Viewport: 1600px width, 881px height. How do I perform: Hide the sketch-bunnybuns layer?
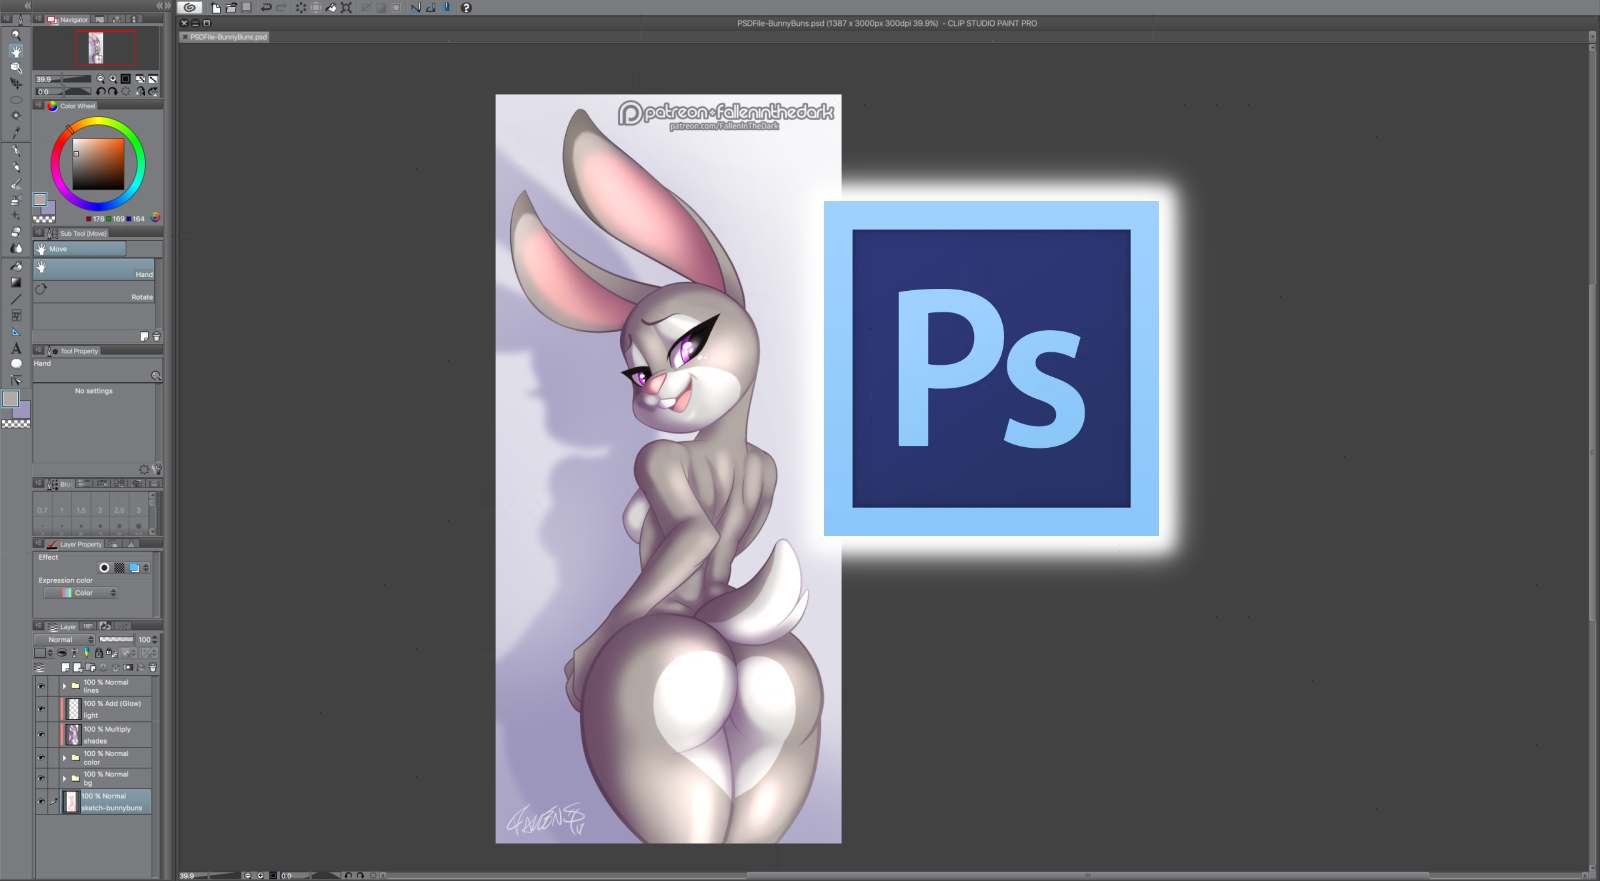41,801
